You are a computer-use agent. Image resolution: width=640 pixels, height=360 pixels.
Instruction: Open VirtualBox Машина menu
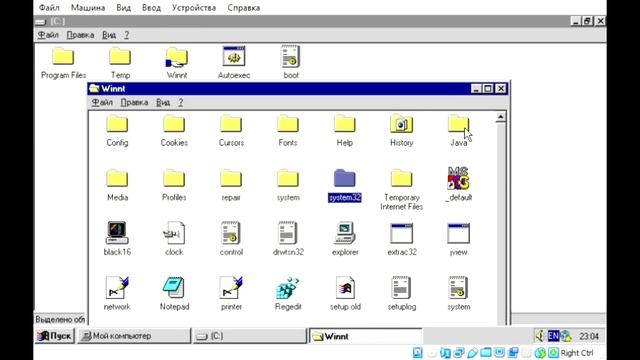click(88, 8)
